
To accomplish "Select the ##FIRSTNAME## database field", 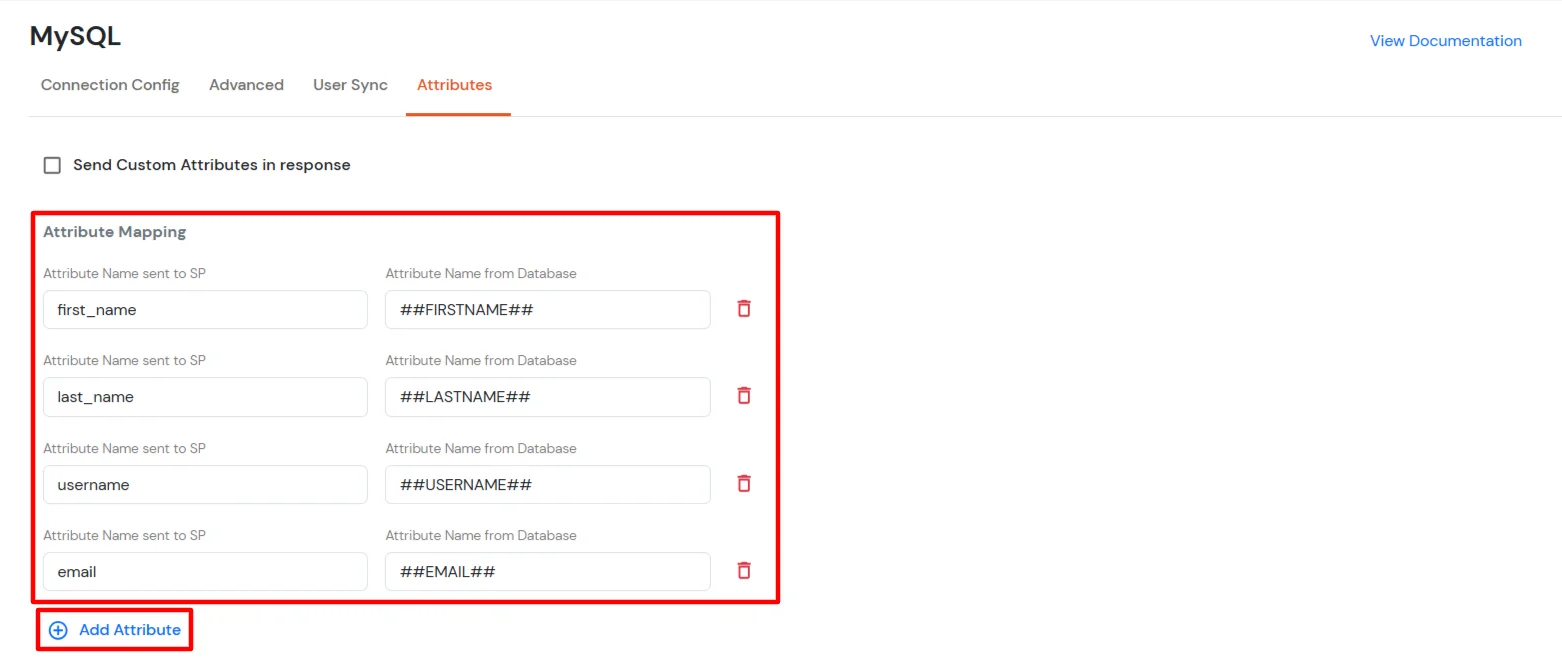I will point(547,309).
